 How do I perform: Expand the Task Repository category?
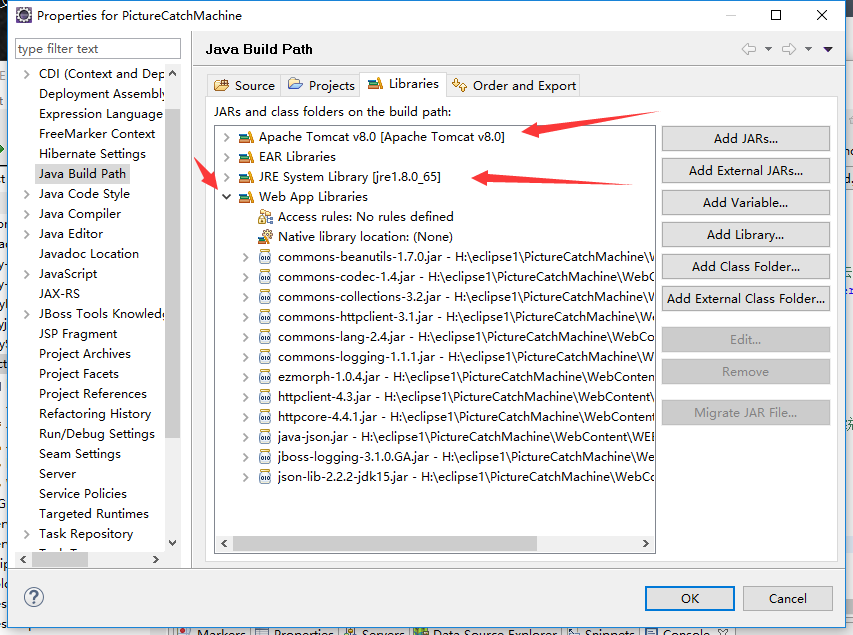[x=26, y=534]
